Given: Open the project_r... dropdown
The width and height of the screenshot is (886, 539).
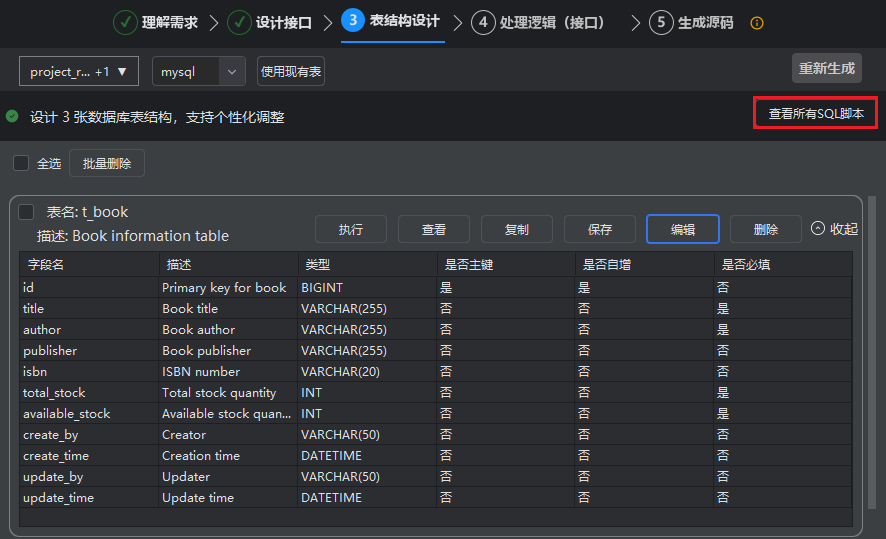Looking at the screenshot, I should pos(79,72).
